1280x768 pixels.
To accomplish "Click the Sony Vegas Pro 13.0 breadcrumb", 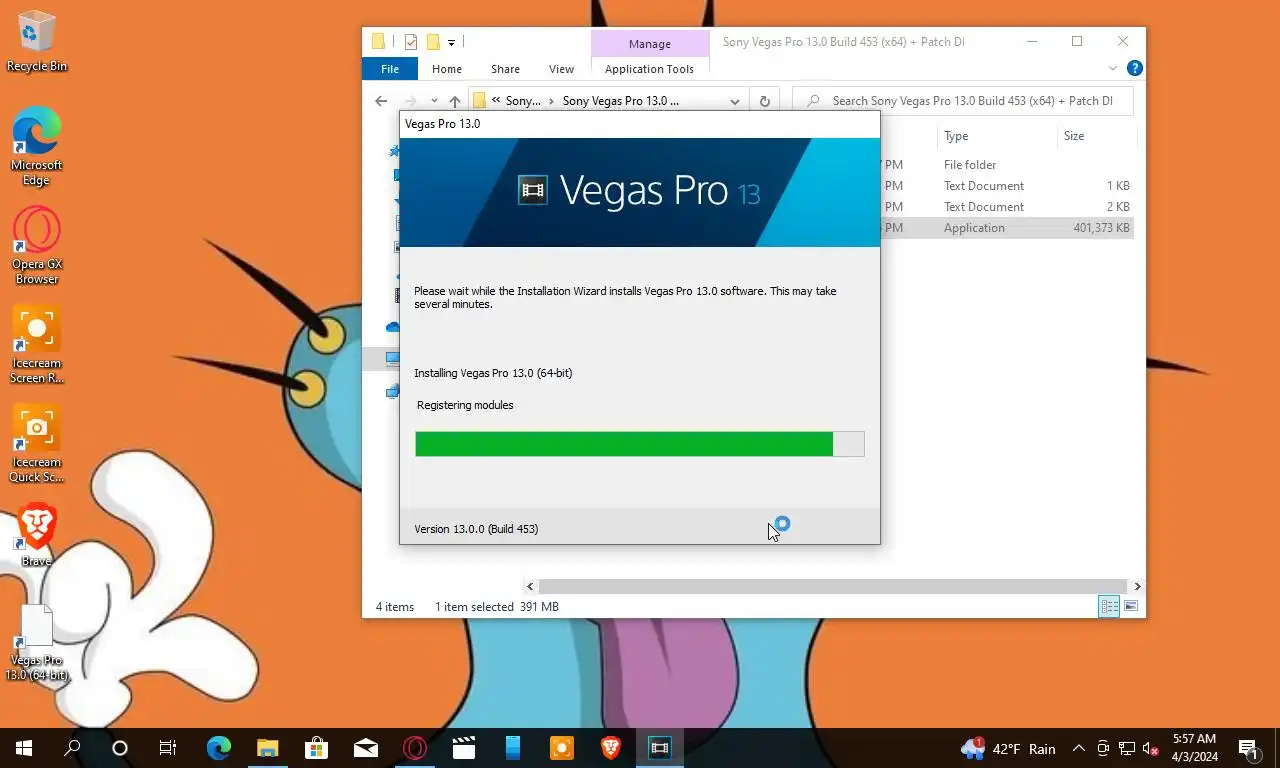I will (x=621, y=101).
